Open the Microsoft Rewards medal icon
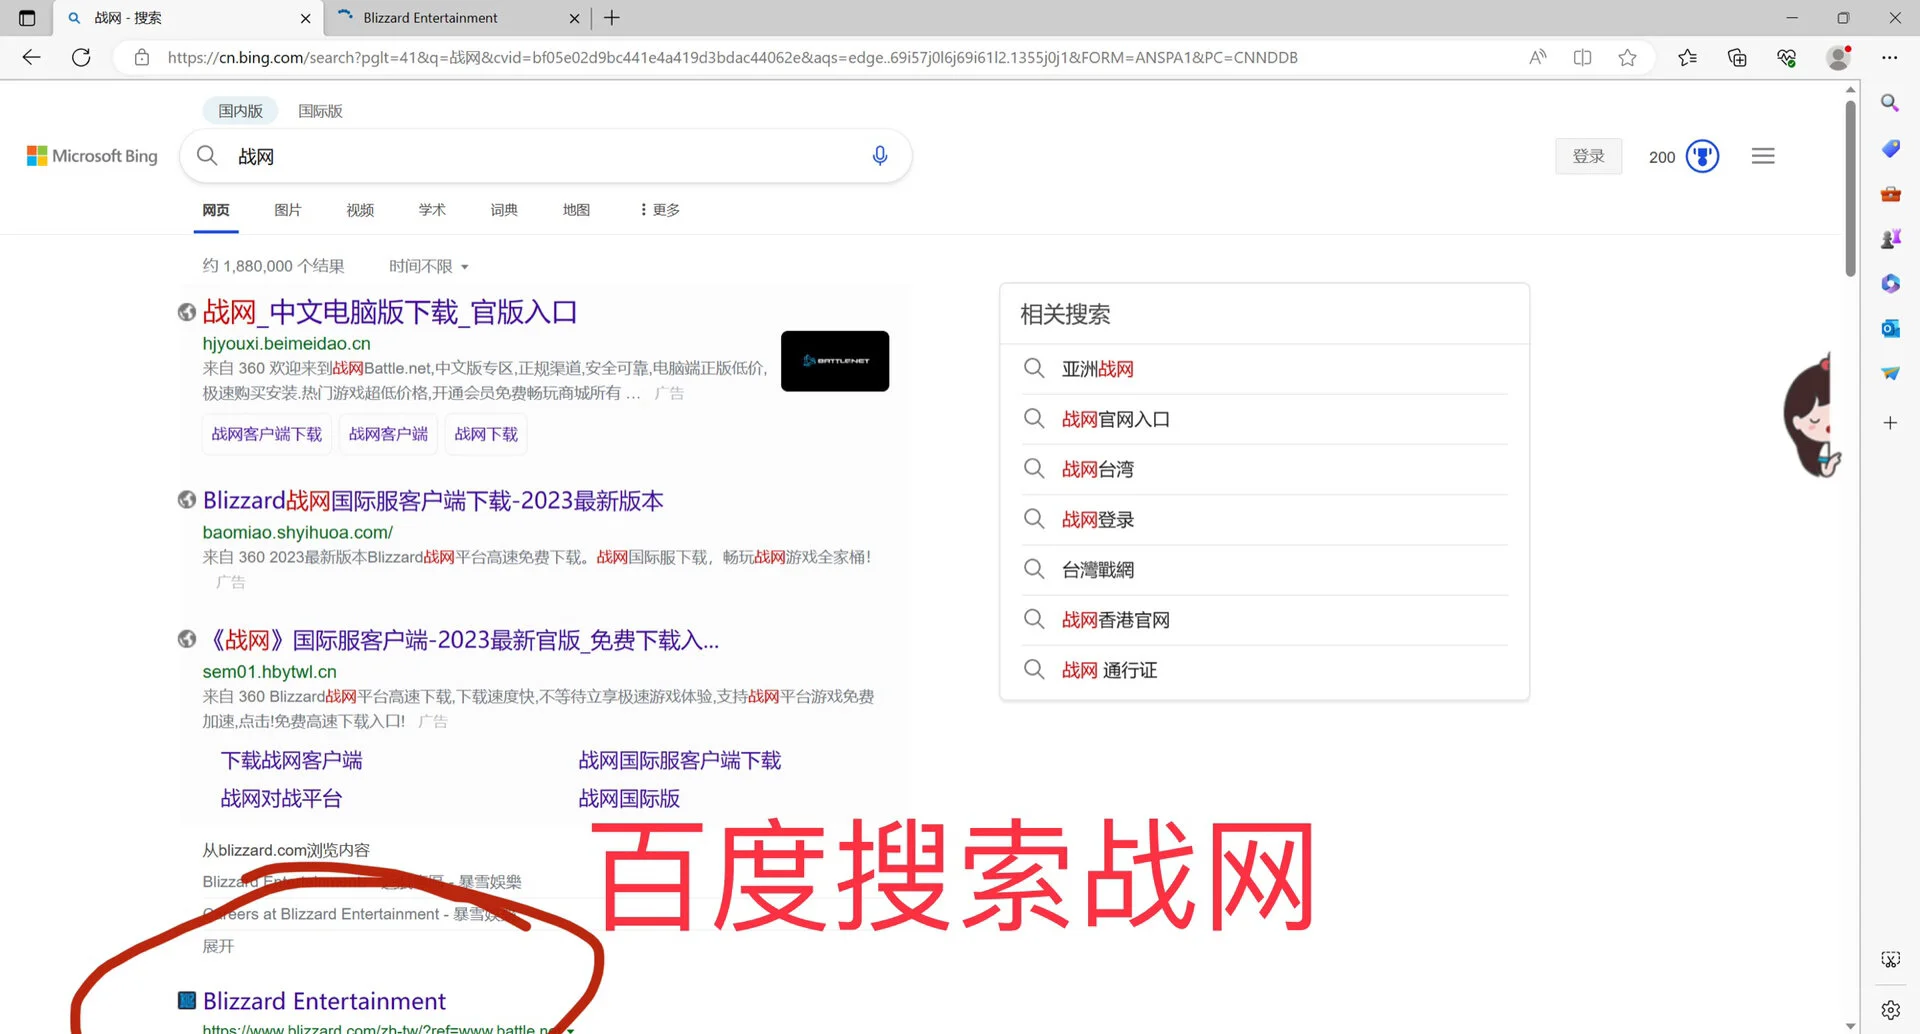Viewport: 1920px width, 1034px height. (1702, 156)
